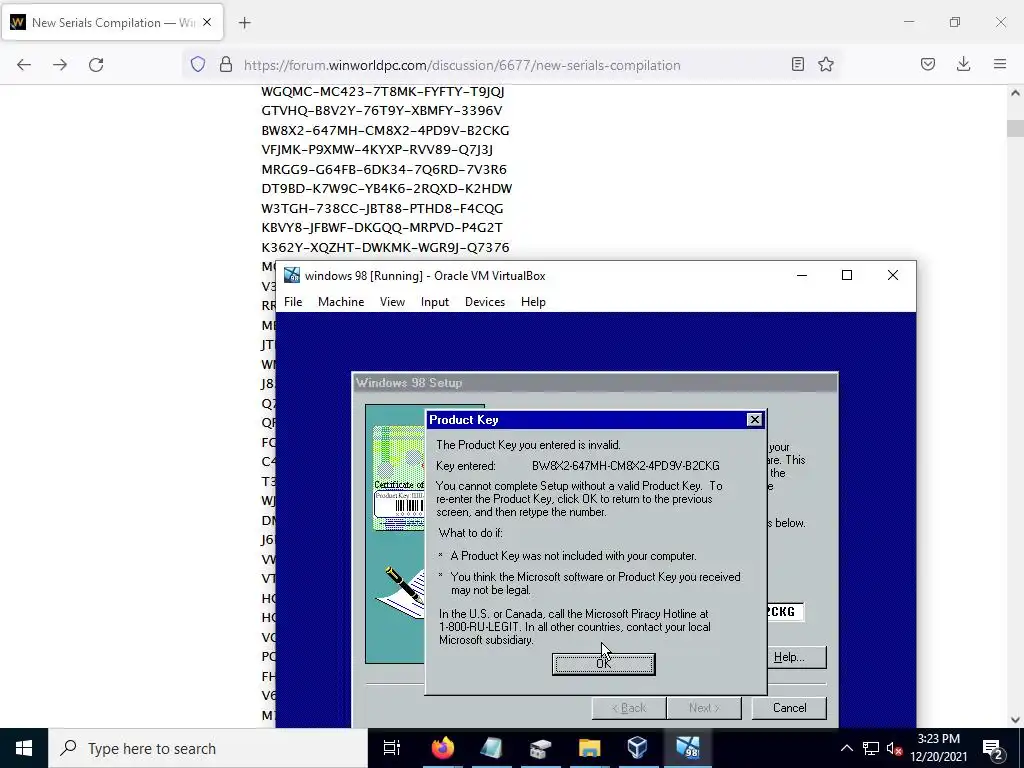
Task: Go back in Firefox
Action: [x=24, y=65]
